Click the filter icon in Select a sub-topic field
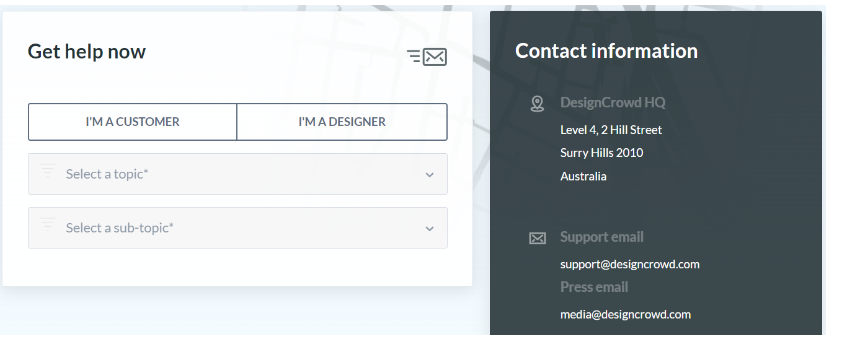 (47, 226)
